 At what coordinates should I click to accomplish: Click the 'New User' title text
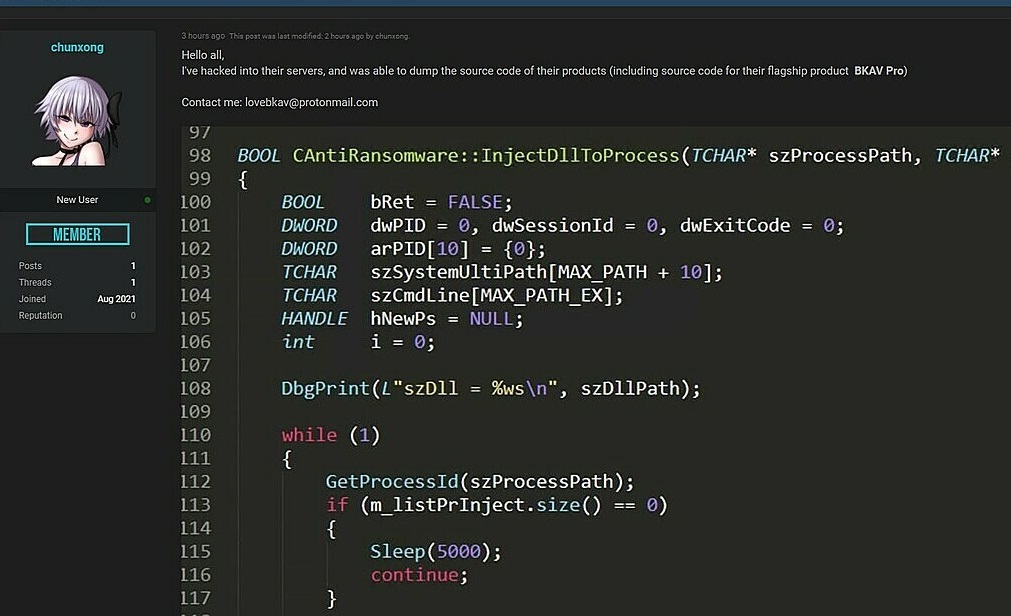[77, 200]
